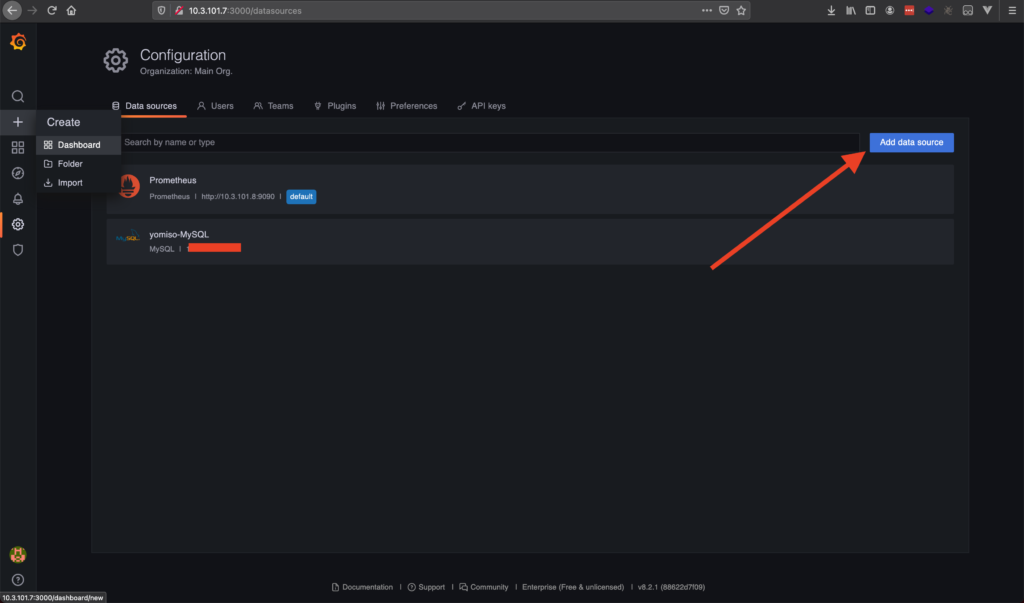Screen dimensions: 1024x603
Task: Click the insecure connection lock icon
Action: coord(178,10)
